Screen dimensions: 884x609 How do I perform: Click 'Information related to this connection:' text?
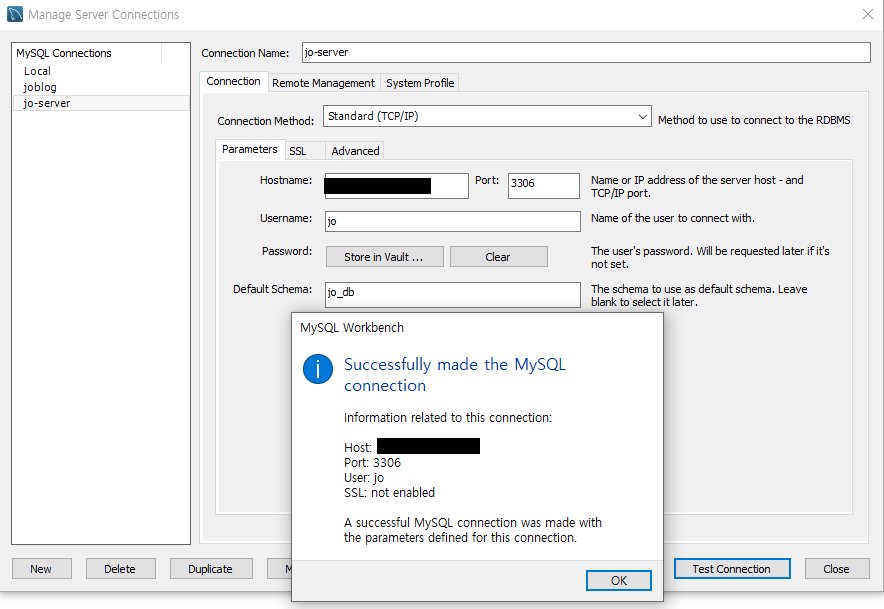tap(448, 417)
